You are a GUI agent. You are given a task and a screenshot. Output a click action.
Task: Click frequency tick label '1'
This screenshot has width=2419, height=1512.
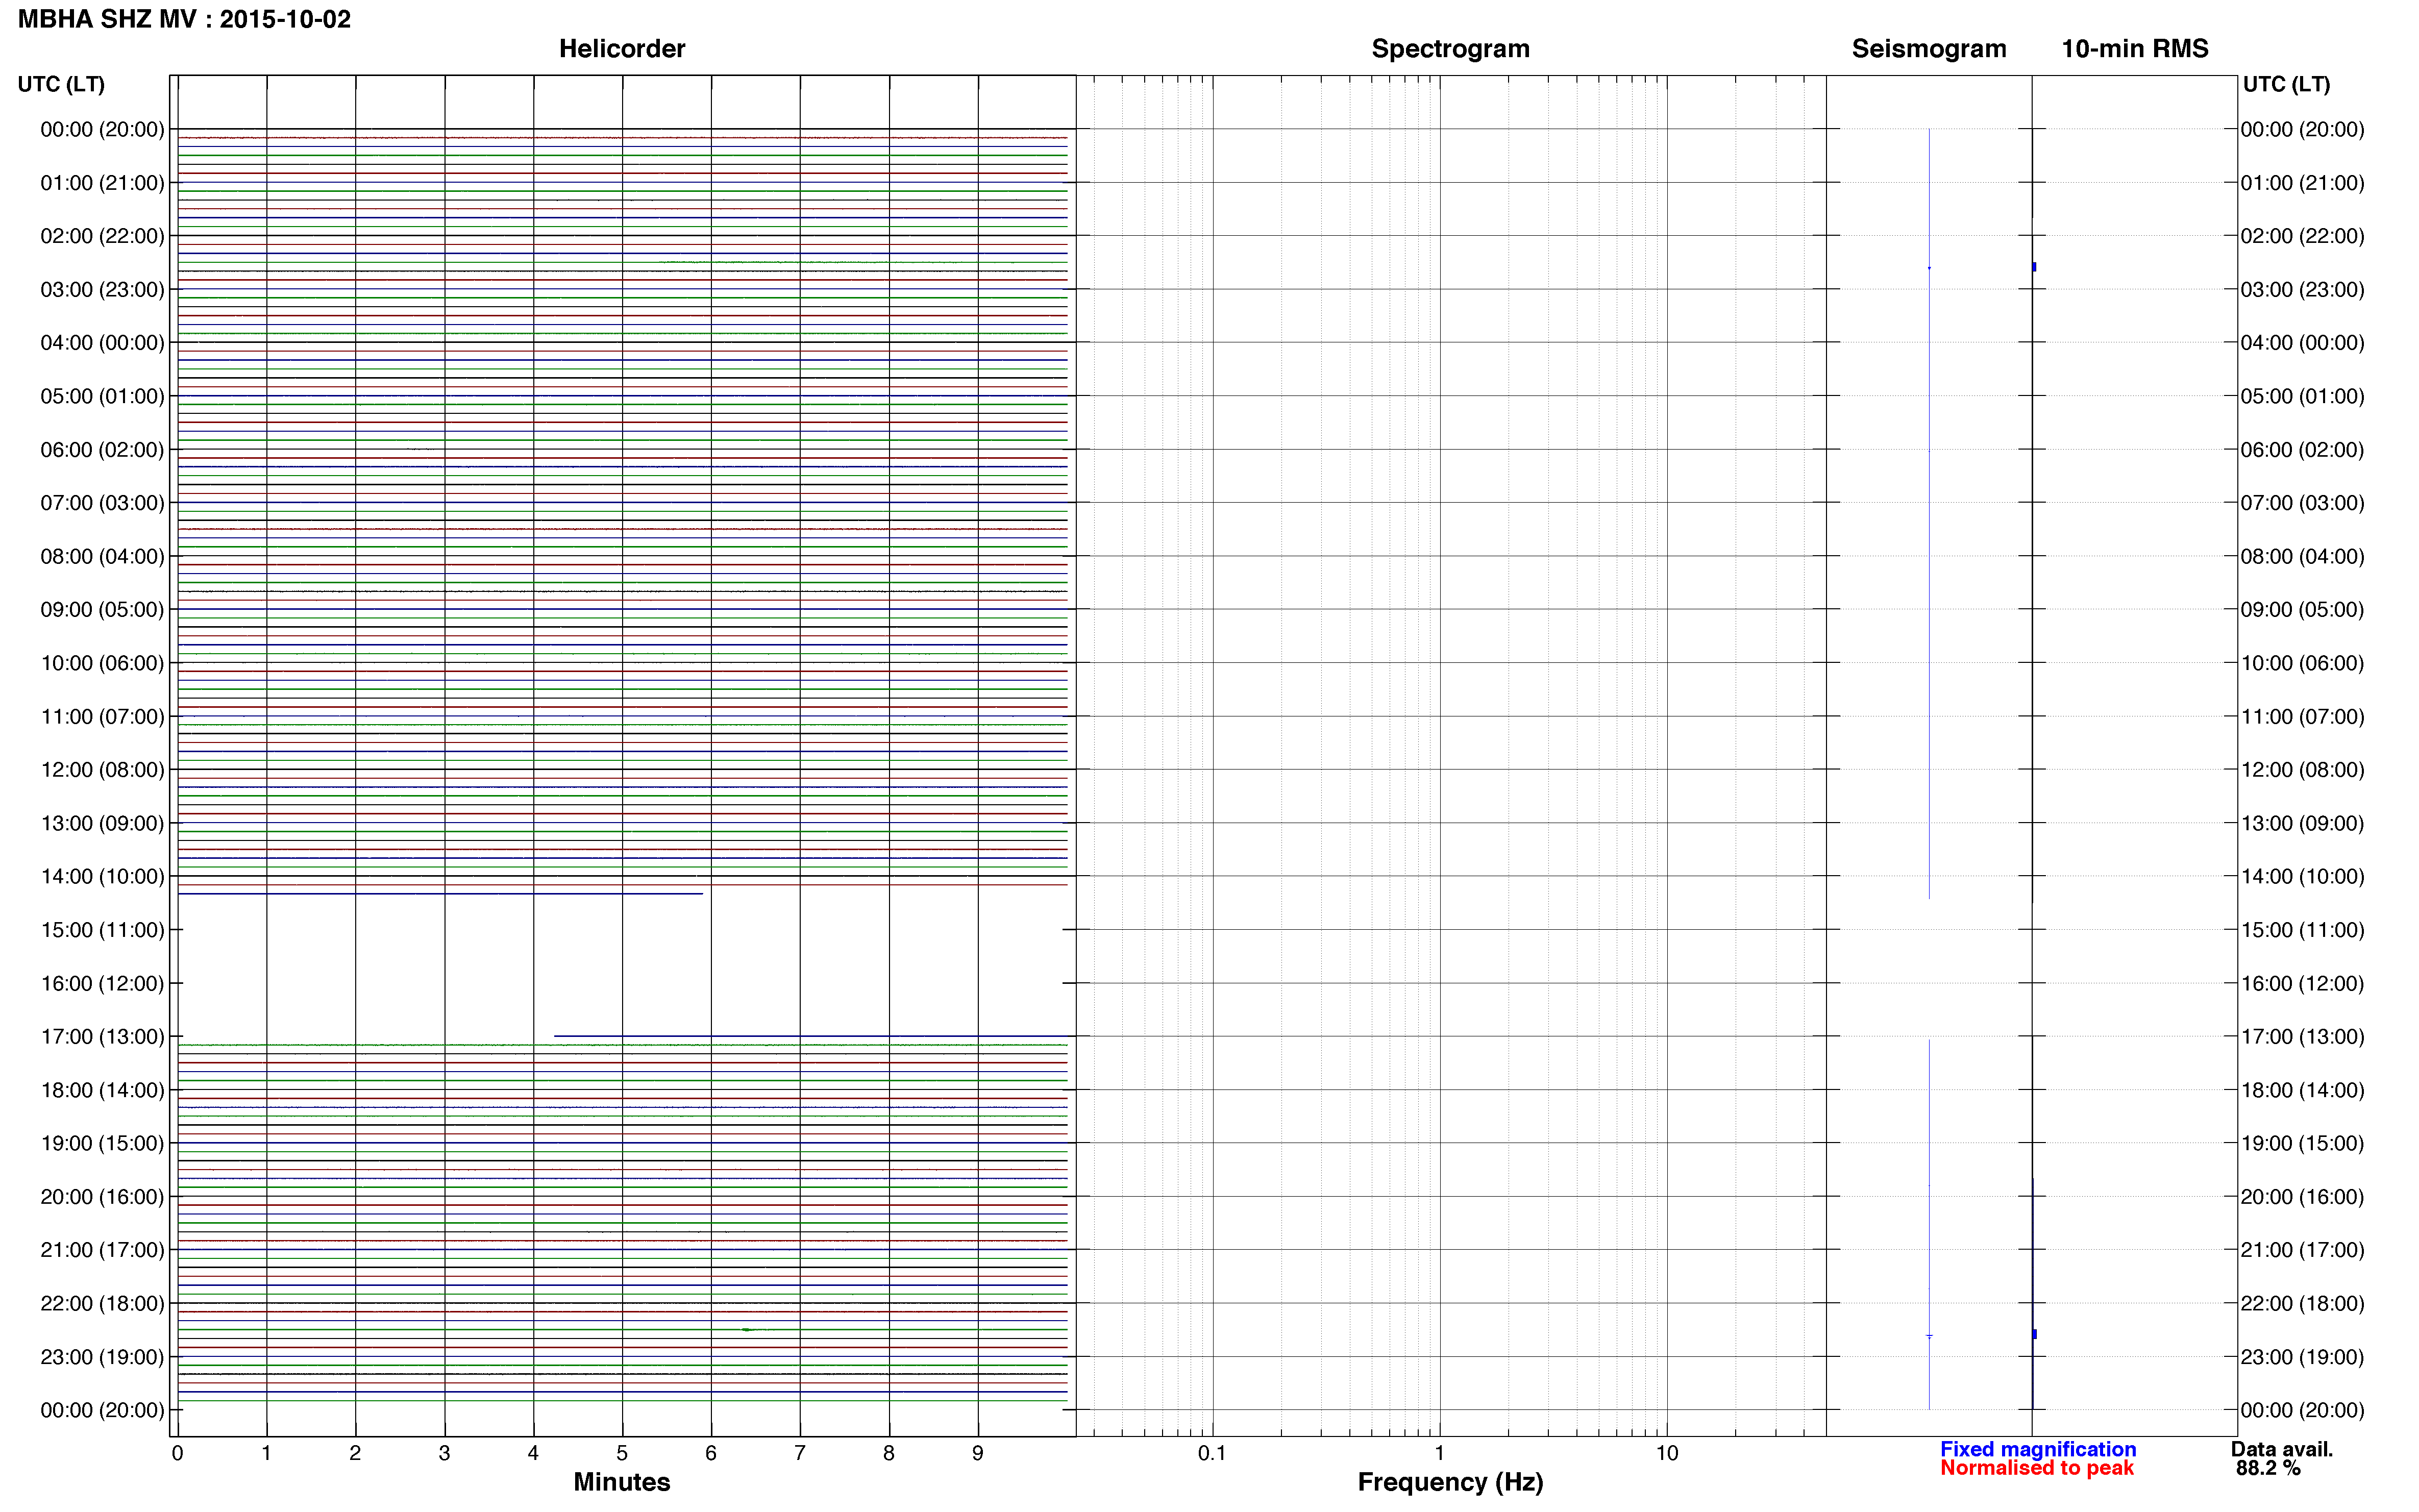pos(1439,1454)
